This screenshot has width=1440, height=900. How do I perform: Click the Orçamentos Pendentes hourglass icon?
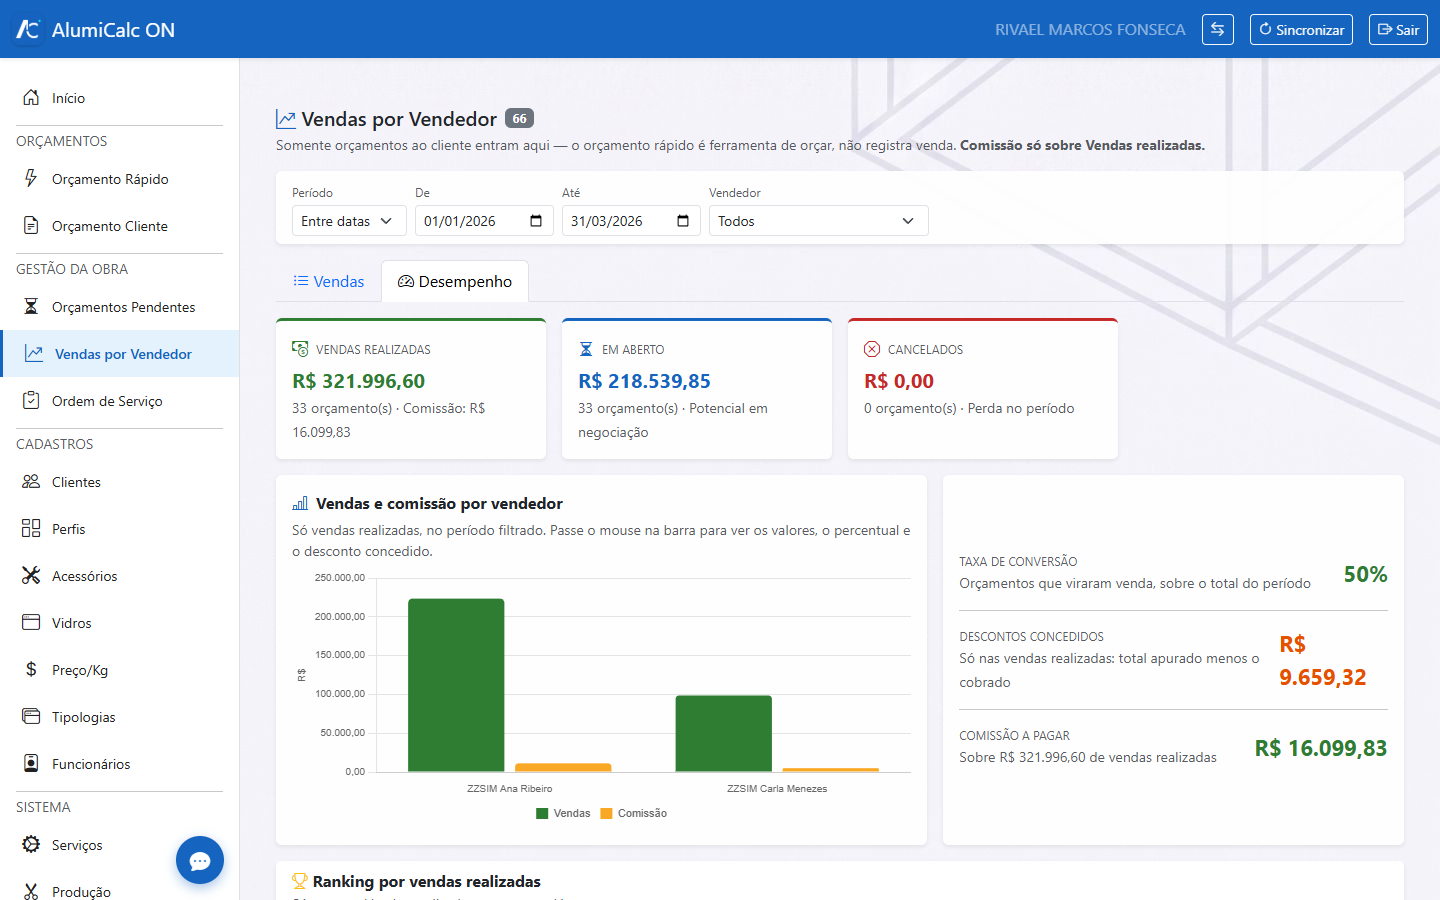(31, 306)
